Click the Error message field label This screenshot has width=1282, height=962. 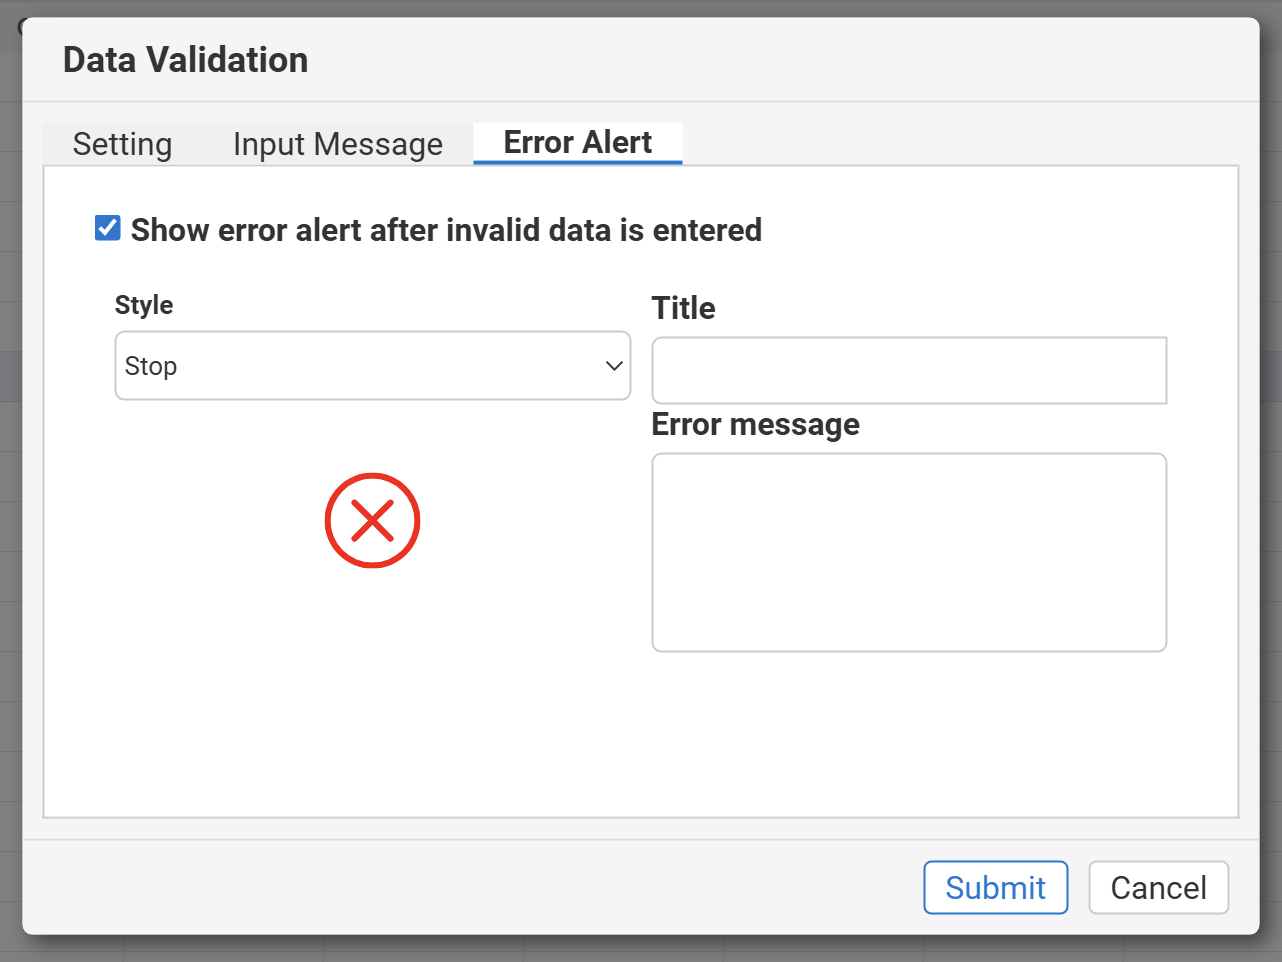click(x=755, y=424)
